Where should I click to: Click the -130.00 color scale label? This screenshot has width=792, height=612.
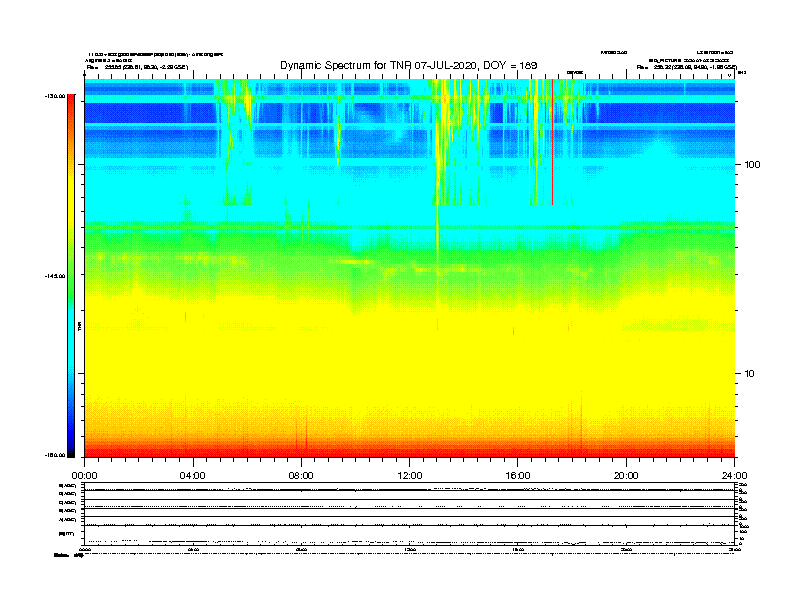(55, 96)
